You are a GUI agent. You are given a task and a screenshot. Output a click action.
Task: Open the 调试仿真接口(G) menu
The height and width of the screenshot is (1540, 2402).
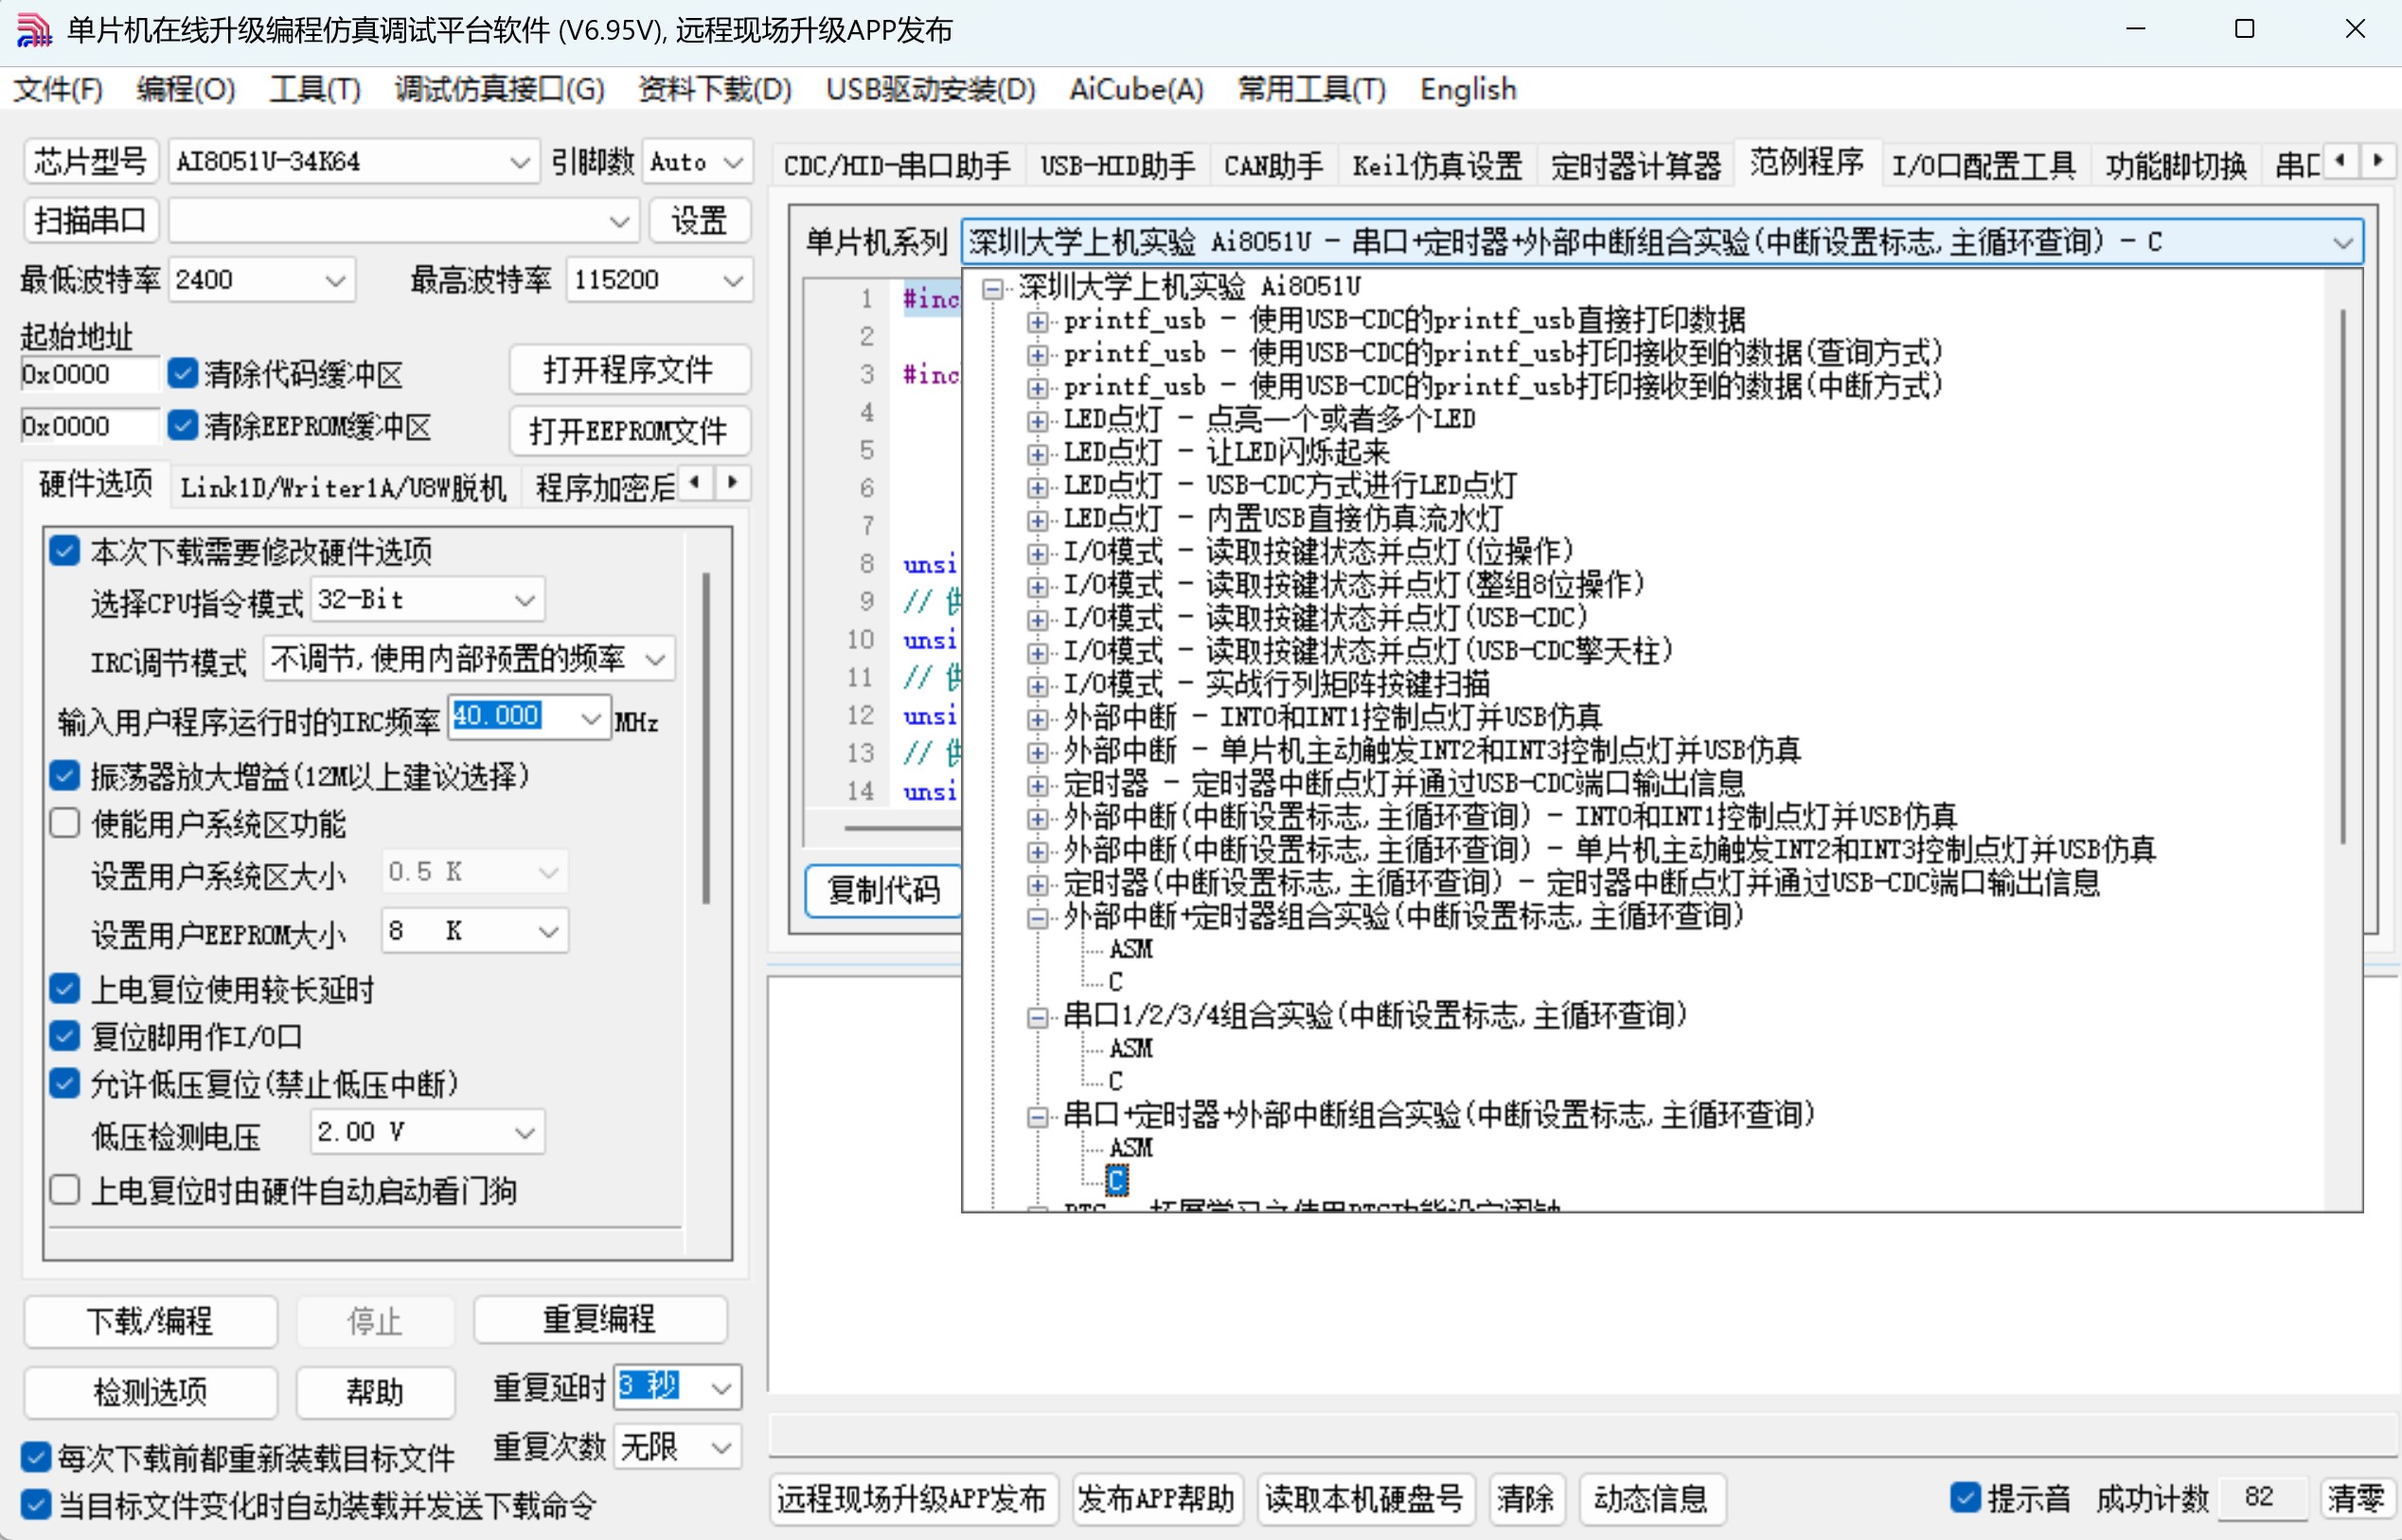(x=500, y=90)
